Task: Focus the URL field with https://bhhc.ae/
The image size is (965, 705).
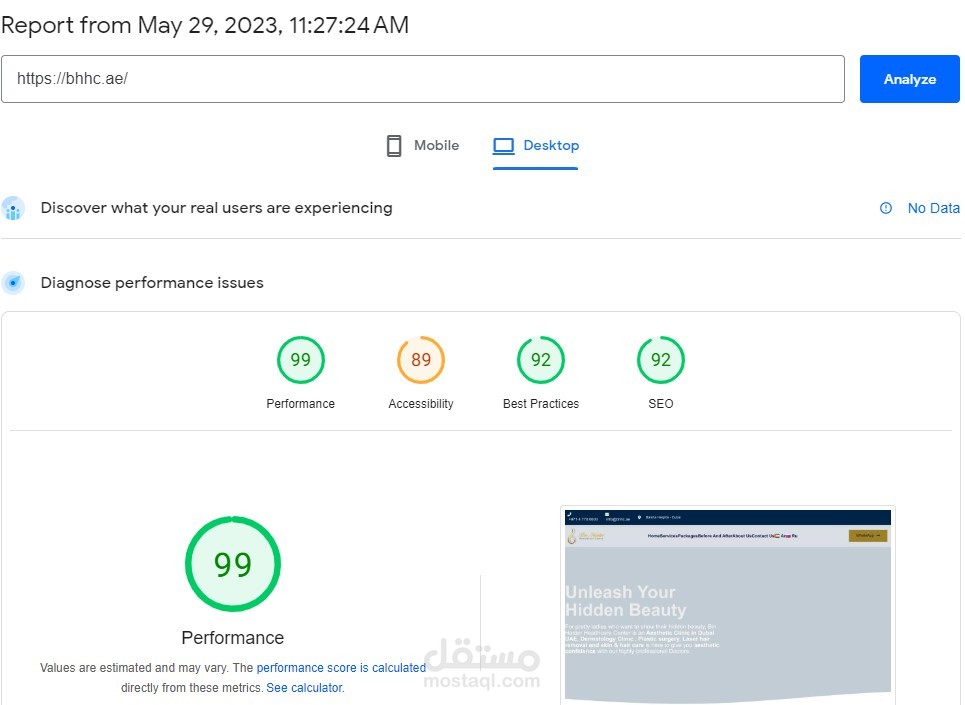Action: (423, 79)
